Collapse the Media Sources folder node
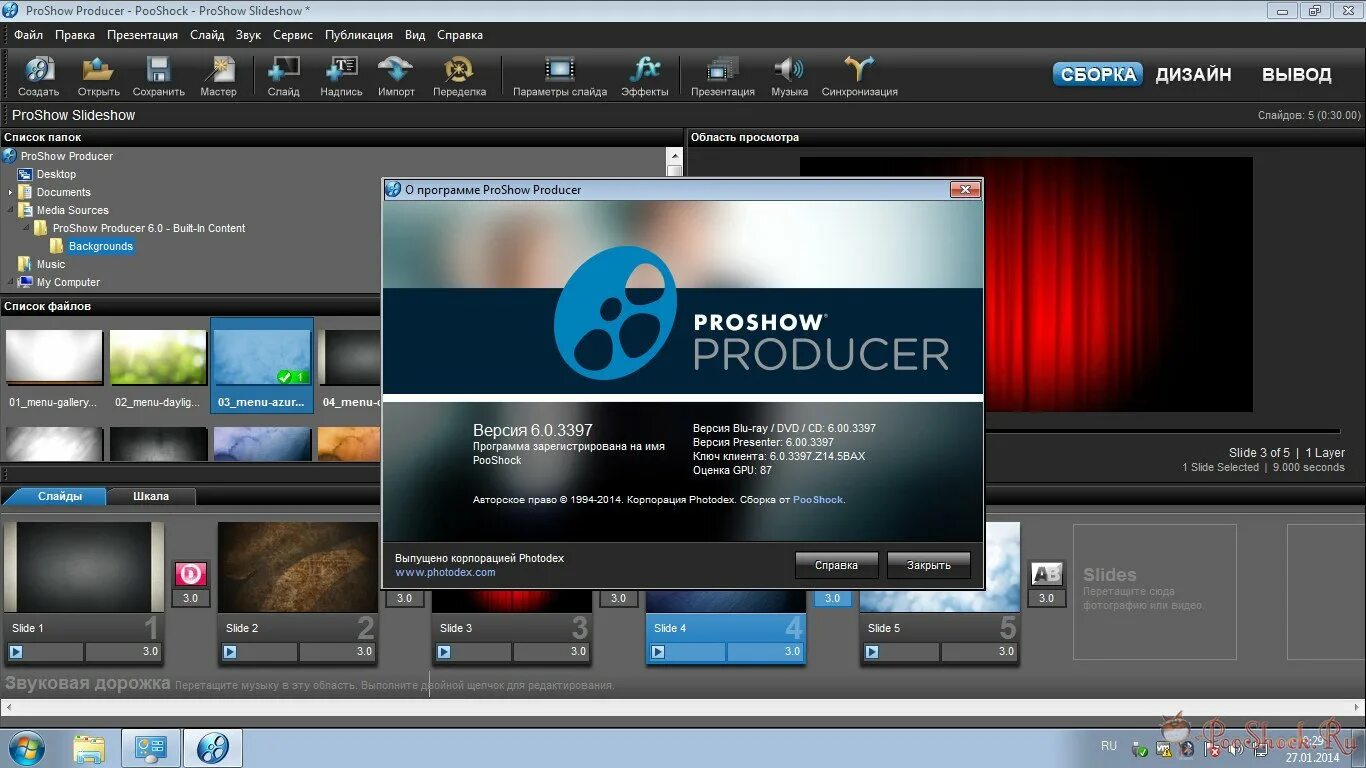The height and width of the screenshot is (768, 1366). tap(11, 210)
